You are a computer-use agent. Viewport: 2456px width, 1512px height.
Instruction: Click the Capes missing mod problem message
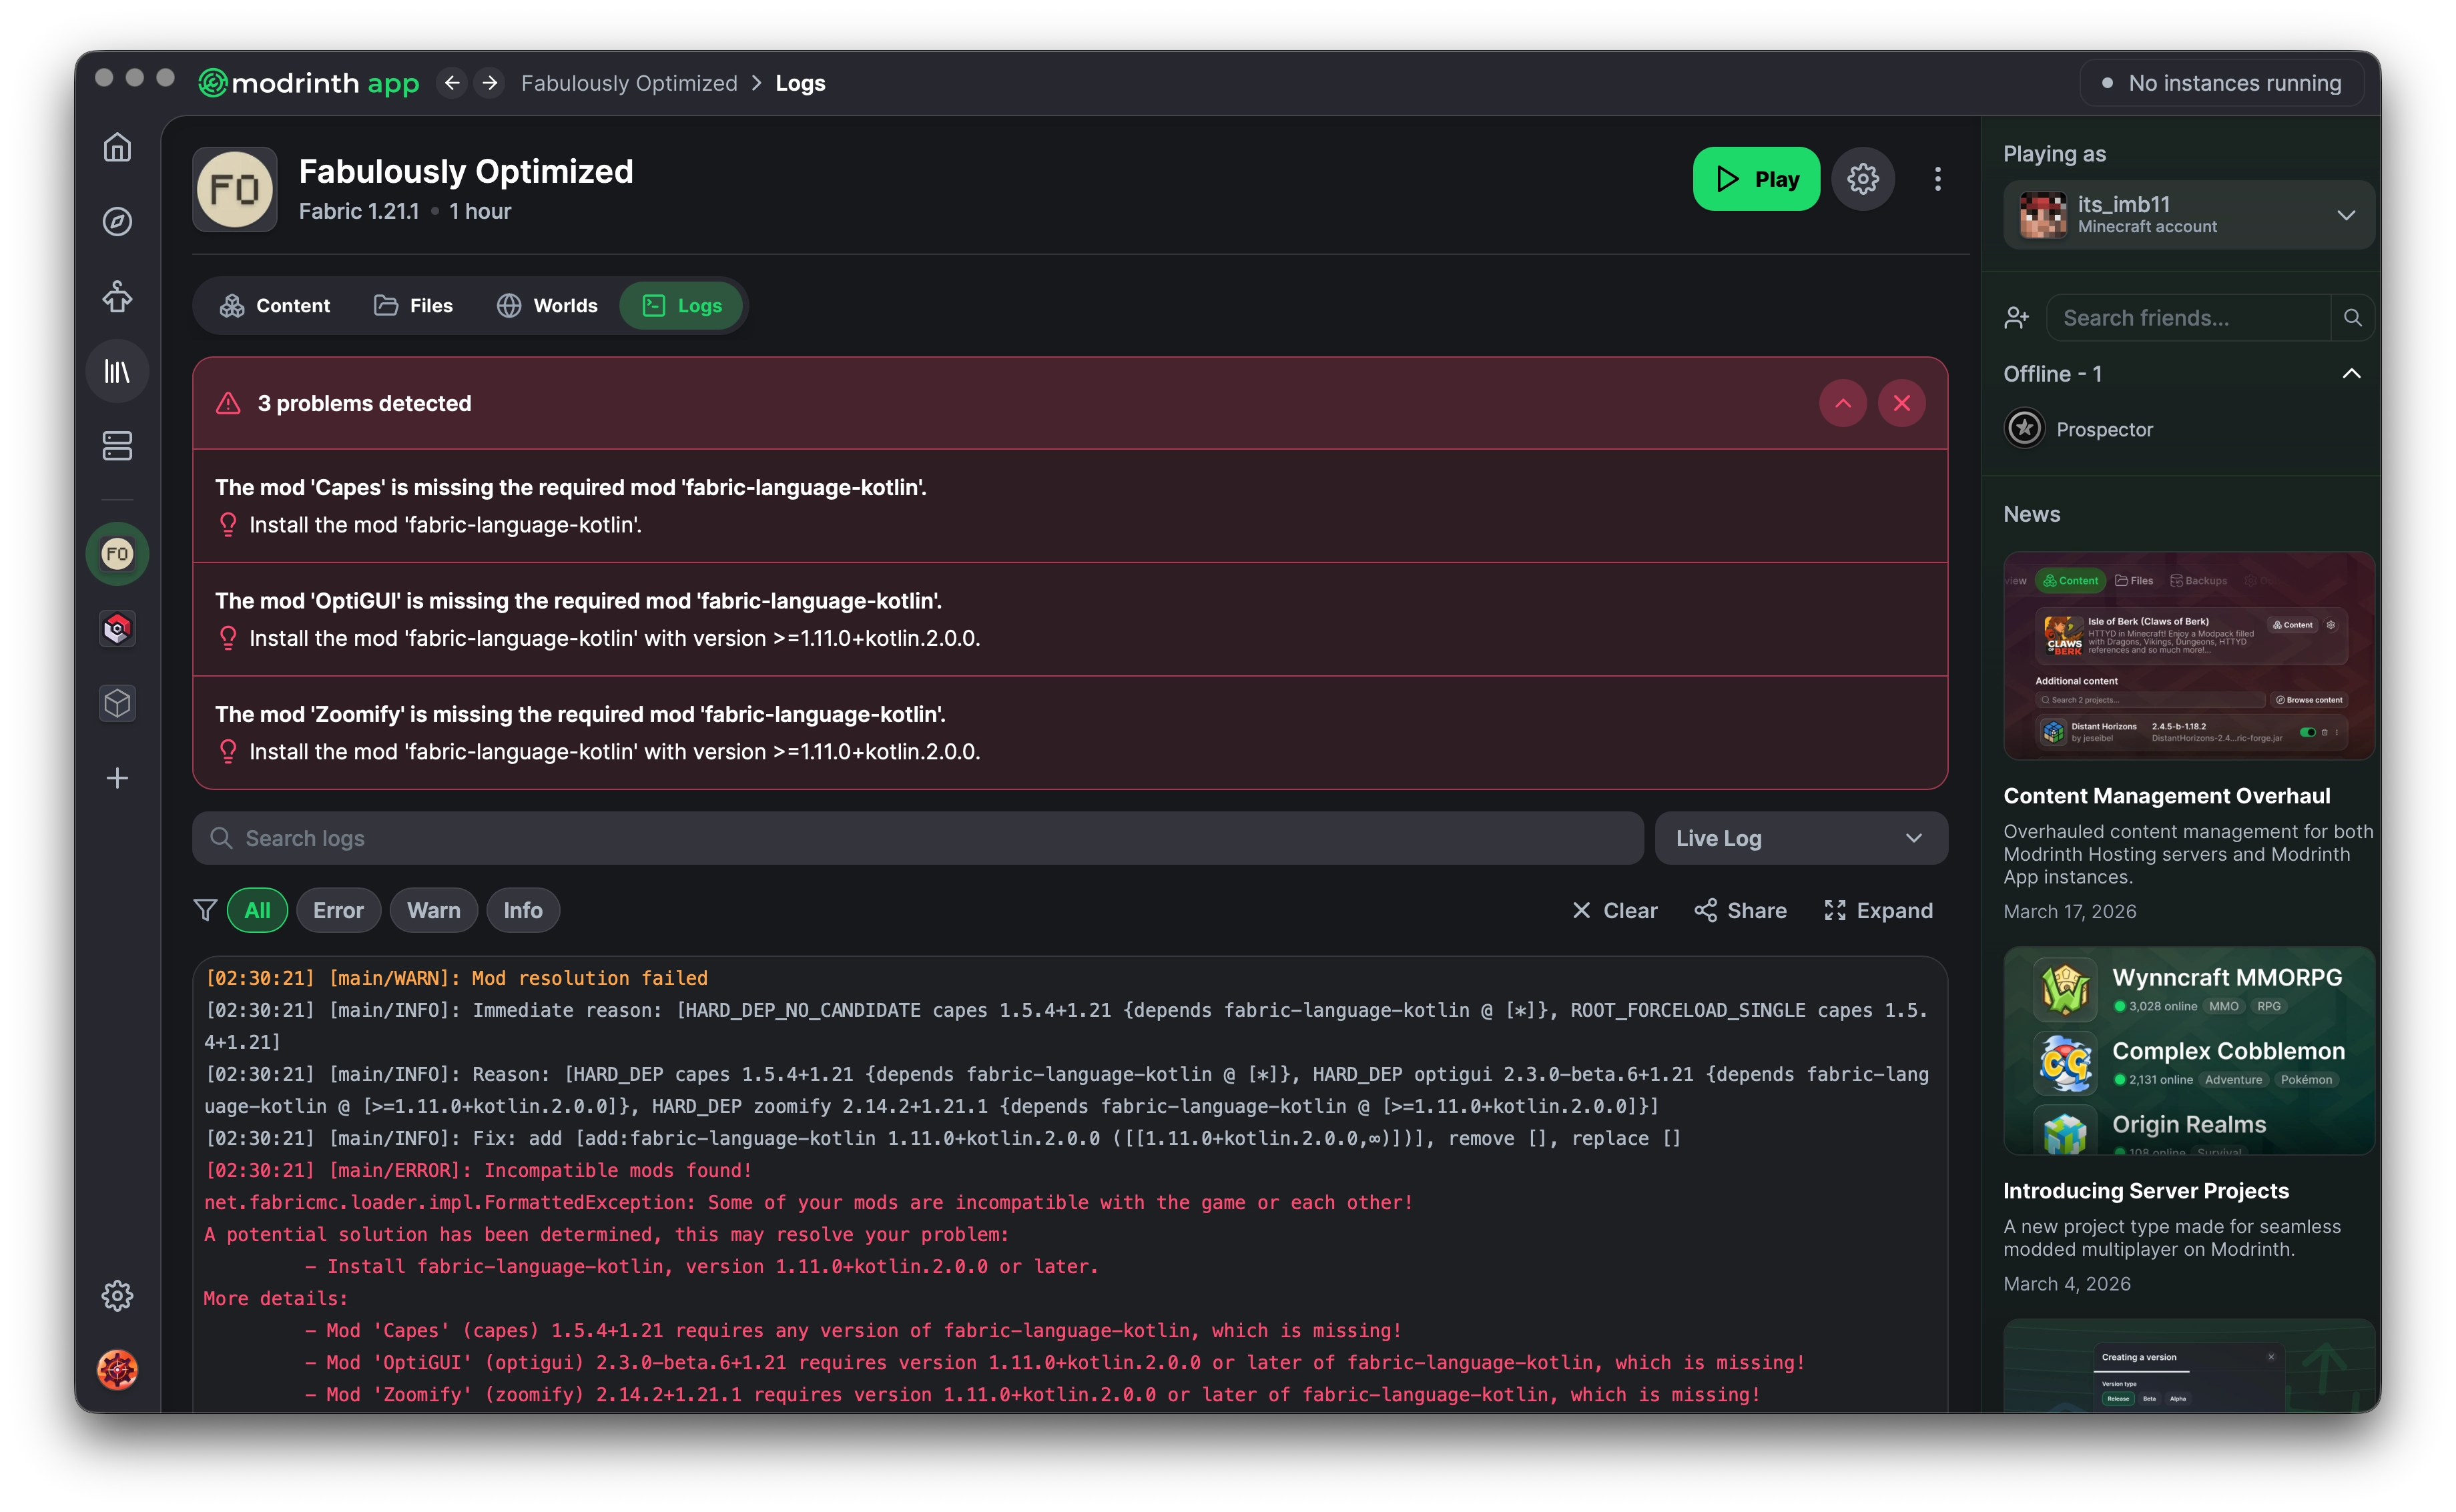[571, 487]
